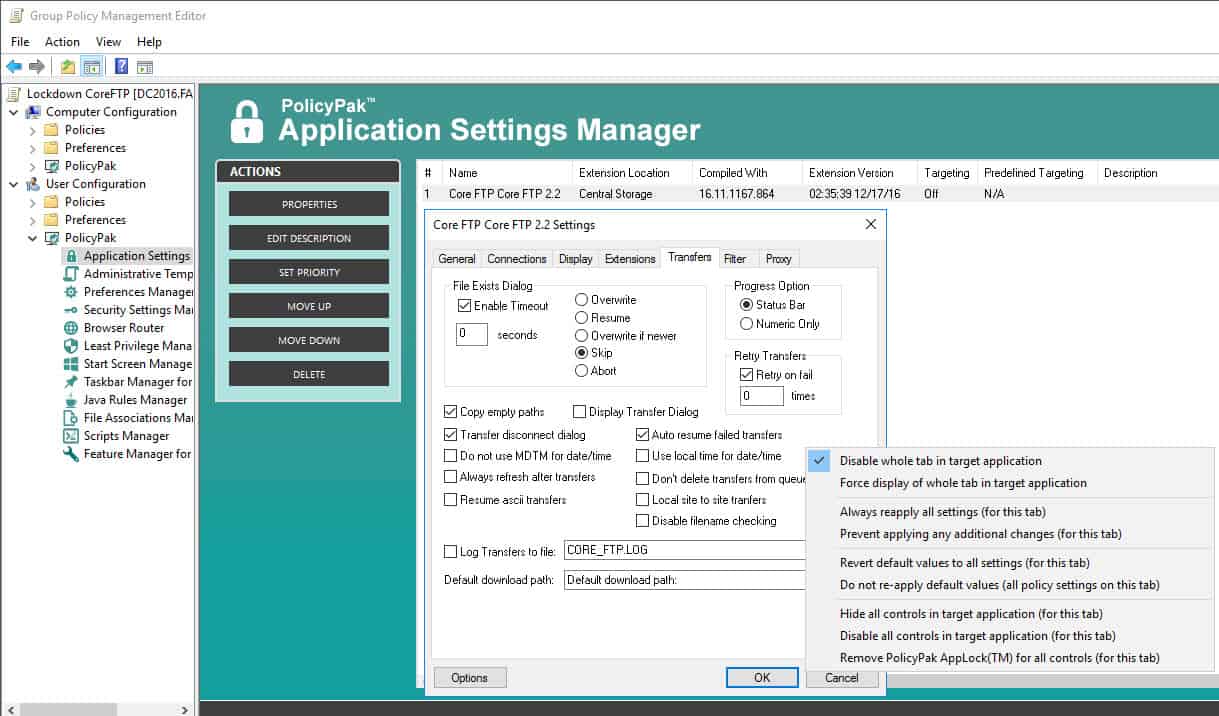The image size is (1219, 716).
Task: Confirm the dialog with OK
Action: 762,678
